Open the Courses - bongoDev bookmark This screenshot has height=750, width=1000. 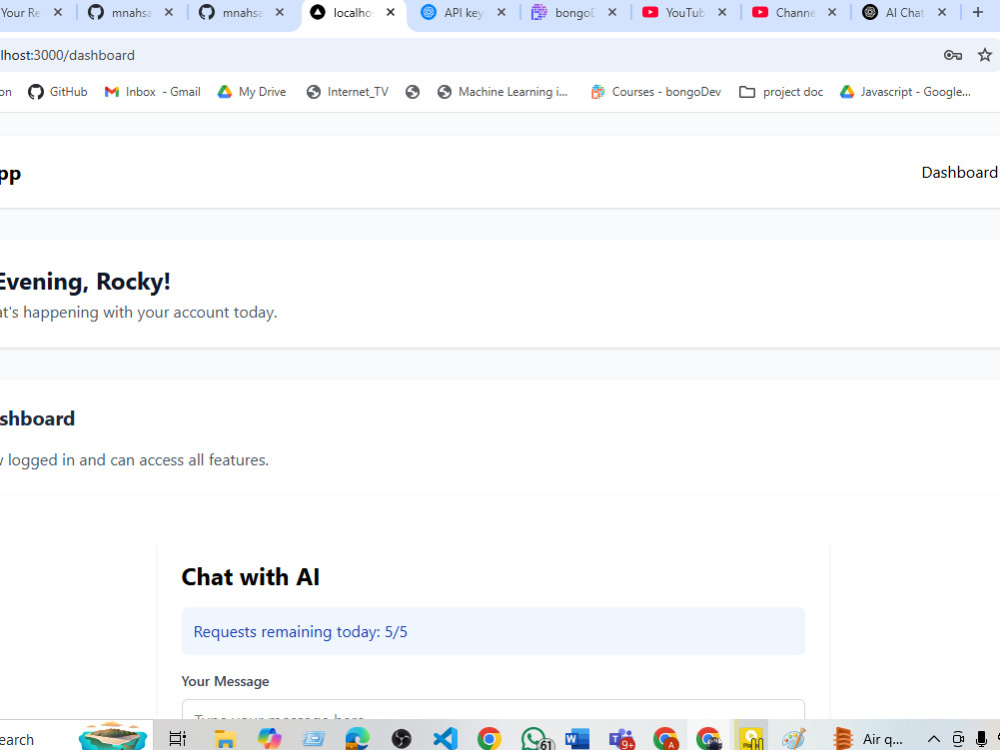pyautogui.click(x=656, y=92)
